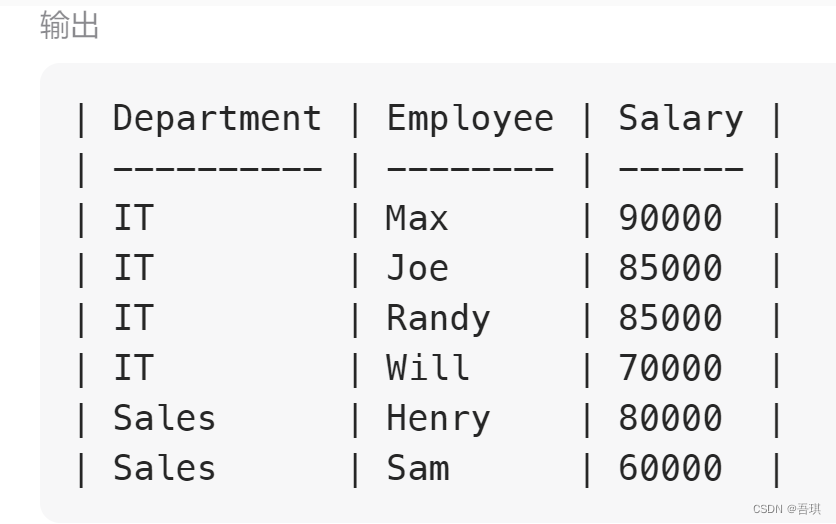Click the Sales department in Sam's row

pyautogui.click(x=164, y=468)
